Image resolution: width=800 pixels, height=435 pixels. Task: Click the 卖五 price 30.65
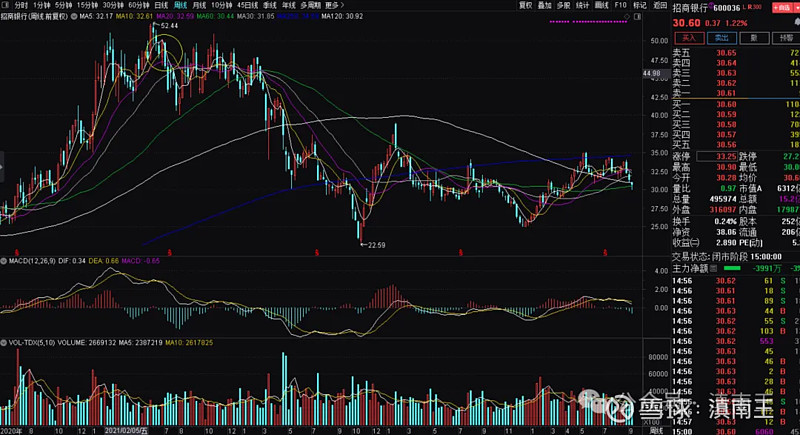point(726,53)
